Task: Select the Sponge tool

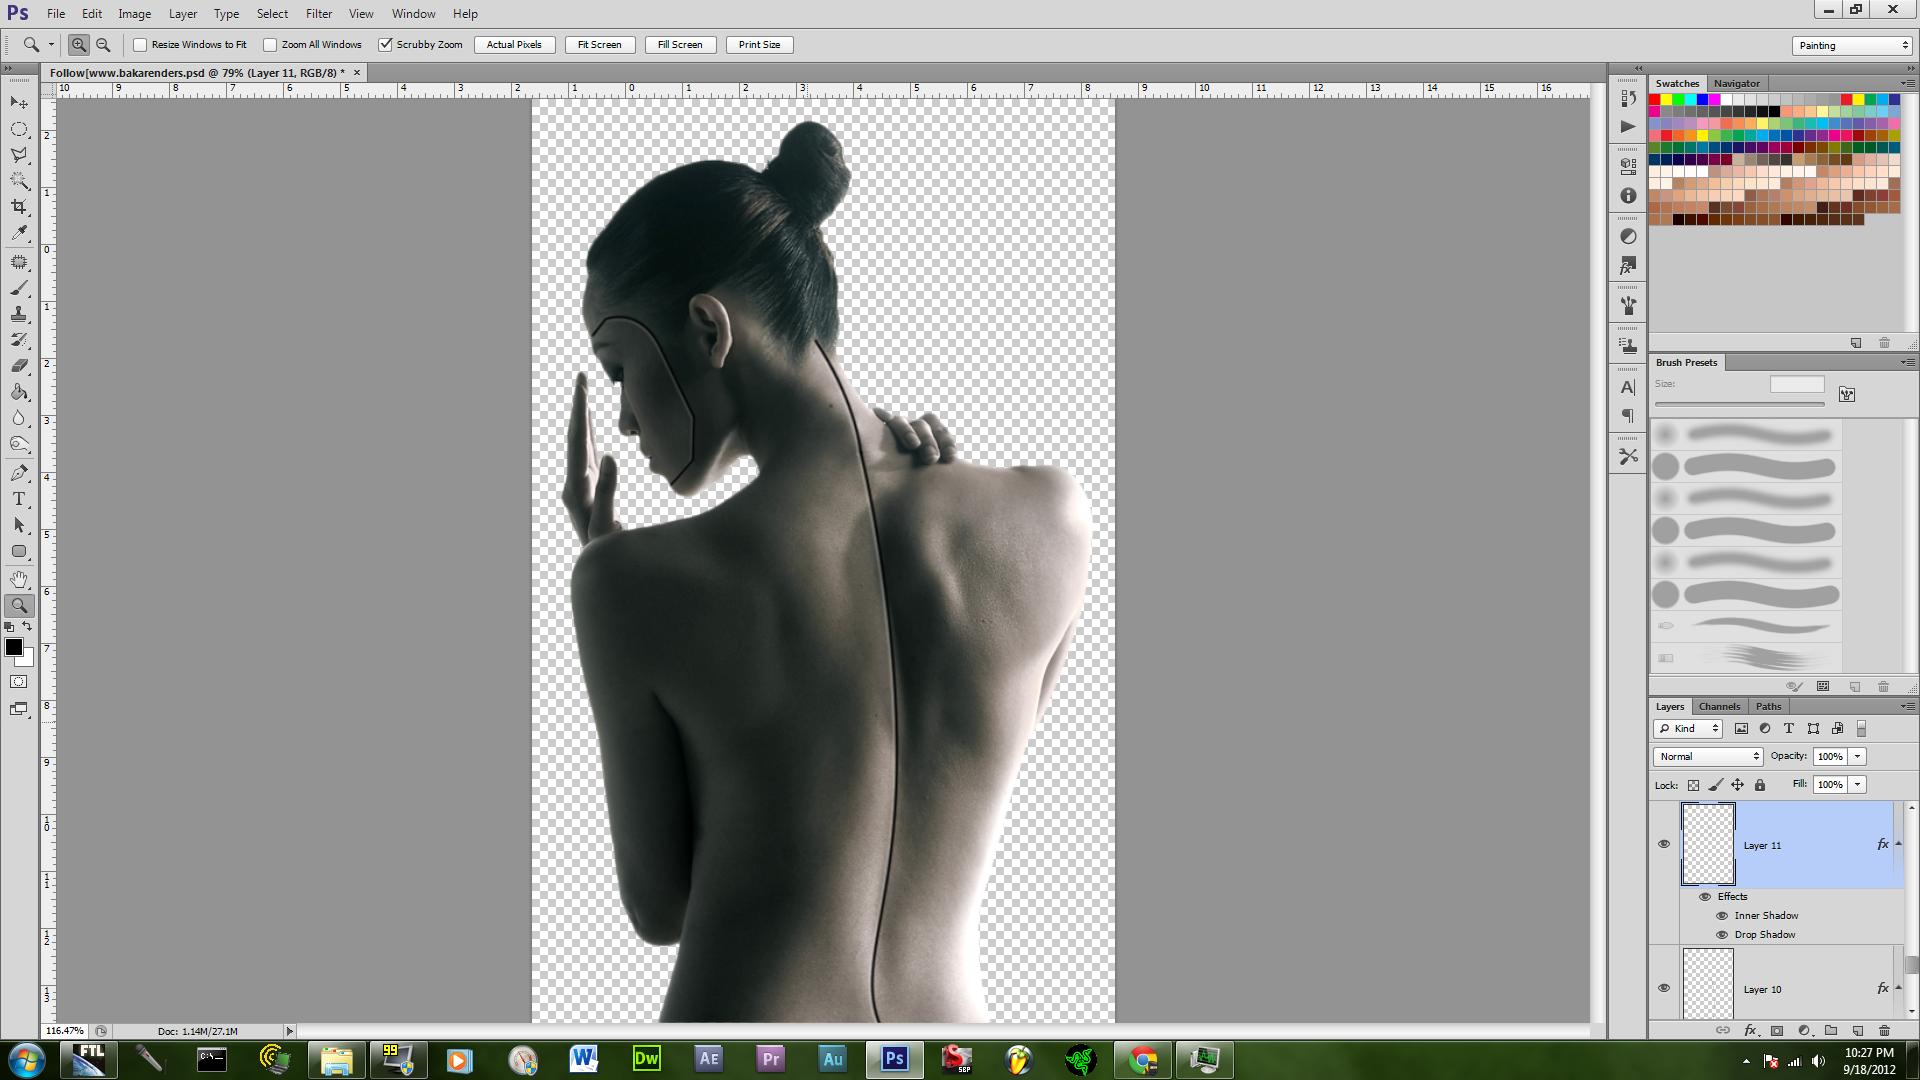Action: pyautogui.click(x=19, y=444)
